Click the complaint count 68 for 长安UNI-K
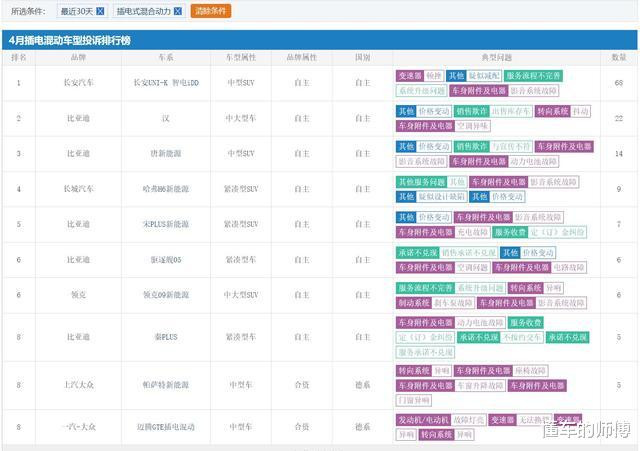 point(619,83)
